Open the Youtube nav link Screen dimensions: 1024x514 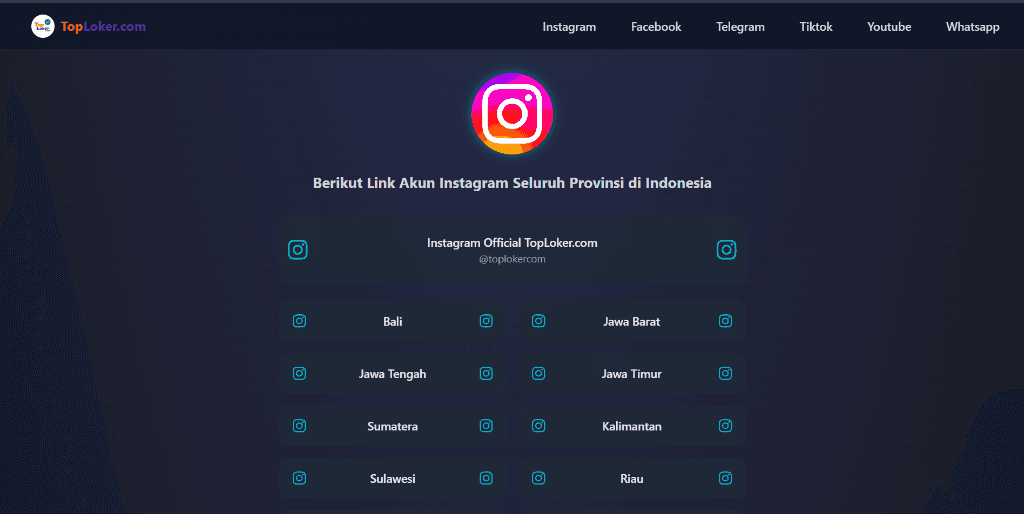(889, 27)
